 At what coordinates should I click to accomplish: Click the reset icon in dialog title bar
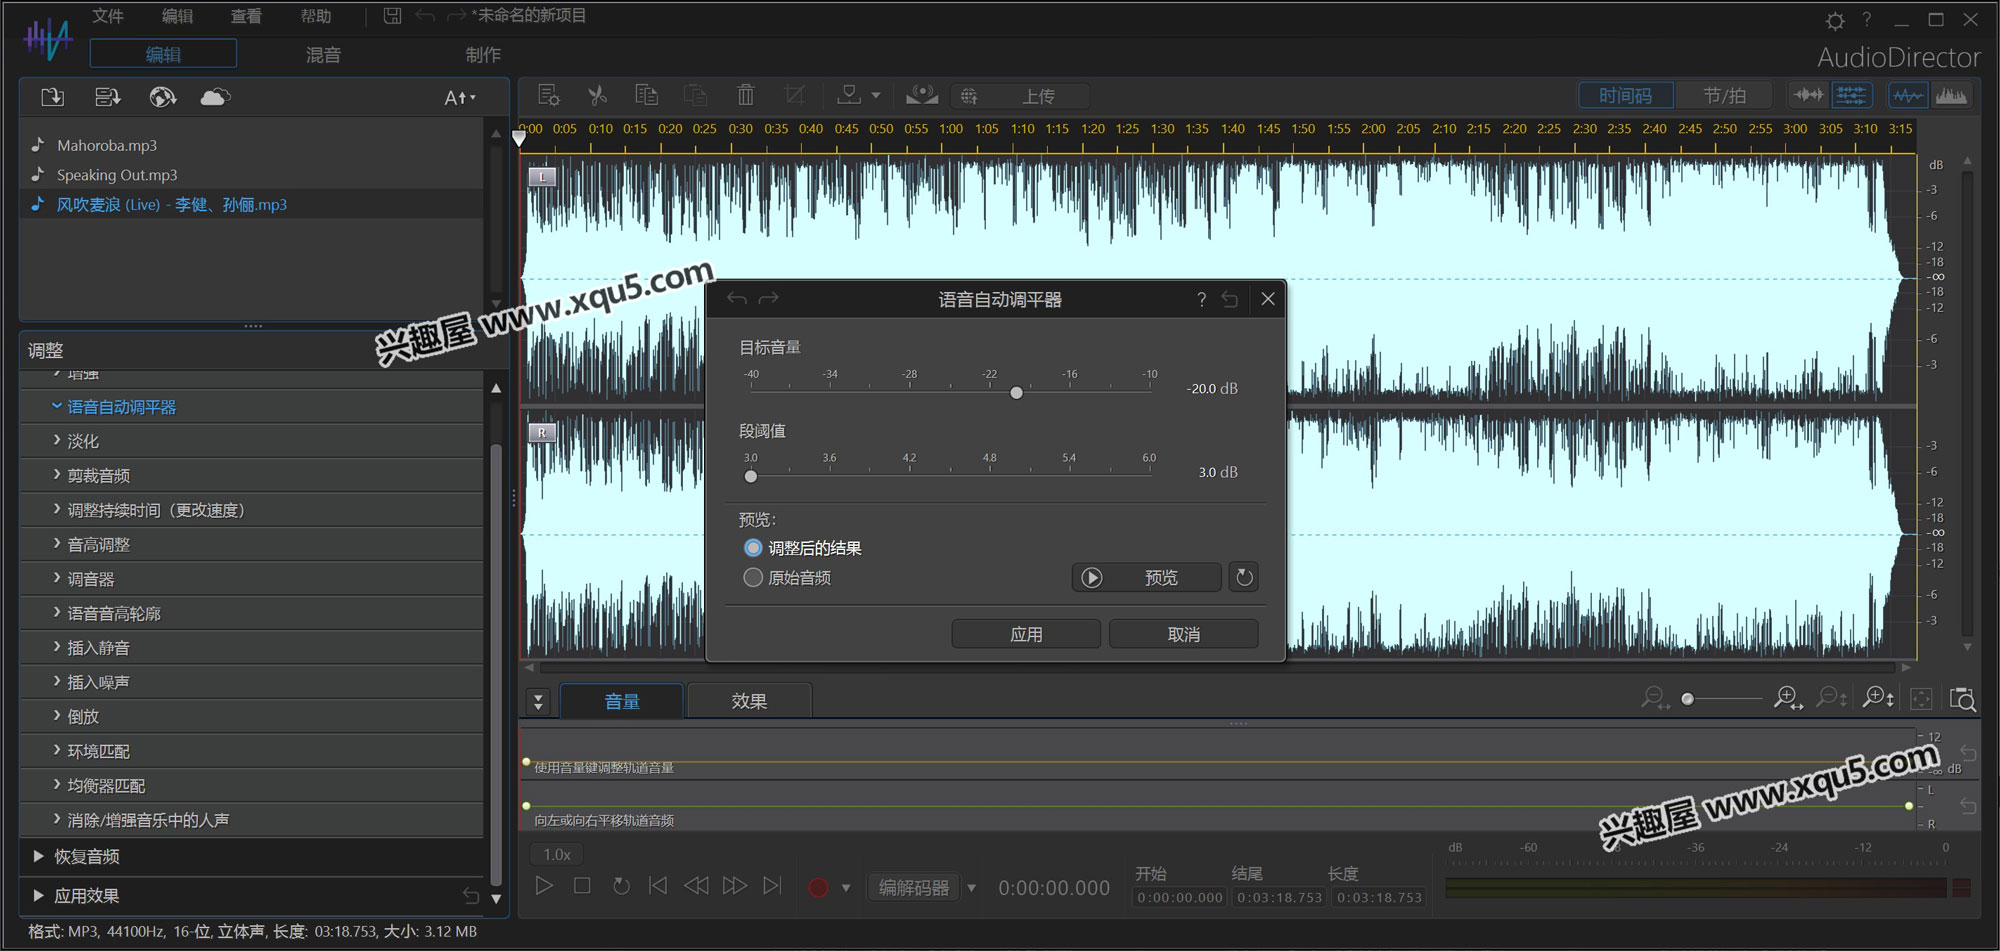[x=1230, y=299]
